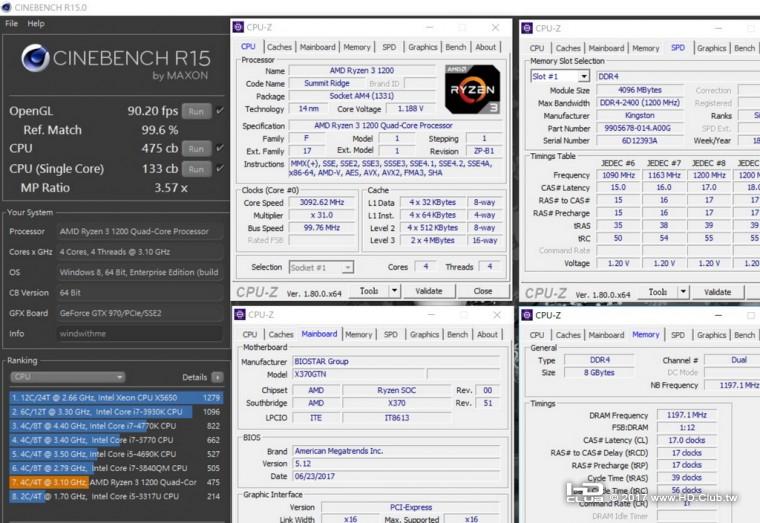The height and width of the screenshot is (523, 760).
Task: Click the BIOS date 06/23/2017 field
Action: (396, 476)
